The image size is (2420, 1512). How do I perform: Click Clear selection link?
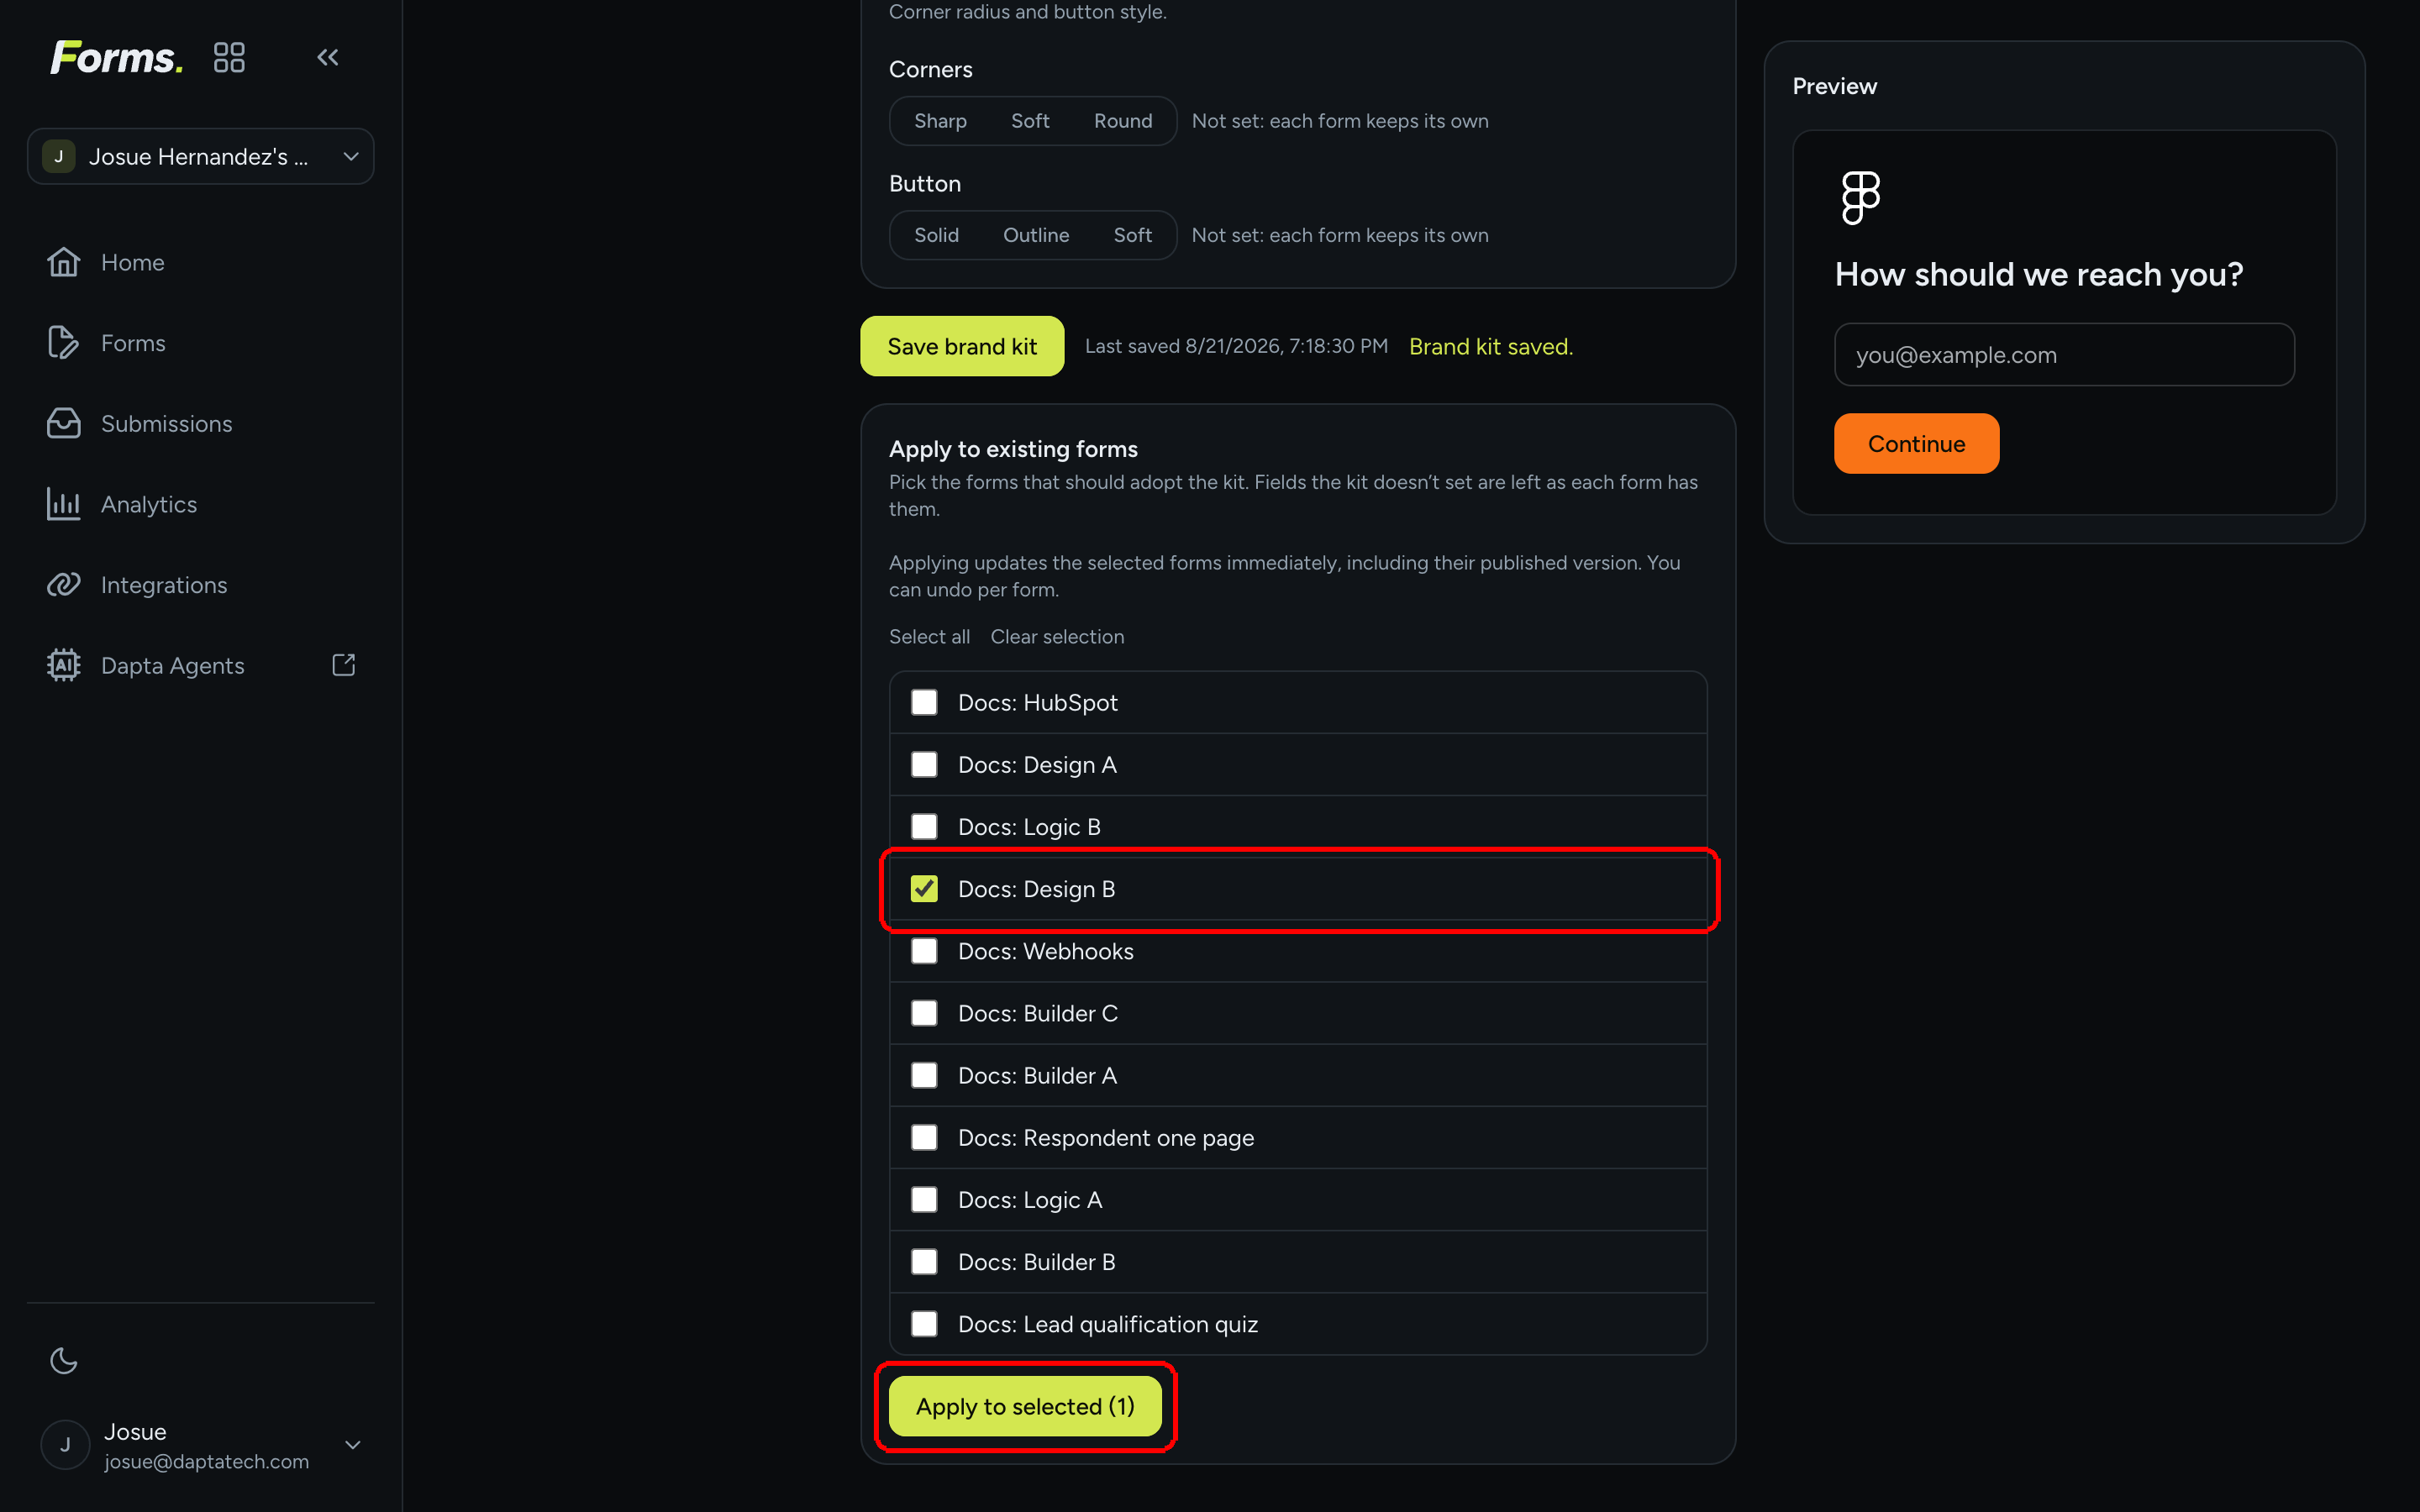pyautogui.click(x=1057, y=636)
